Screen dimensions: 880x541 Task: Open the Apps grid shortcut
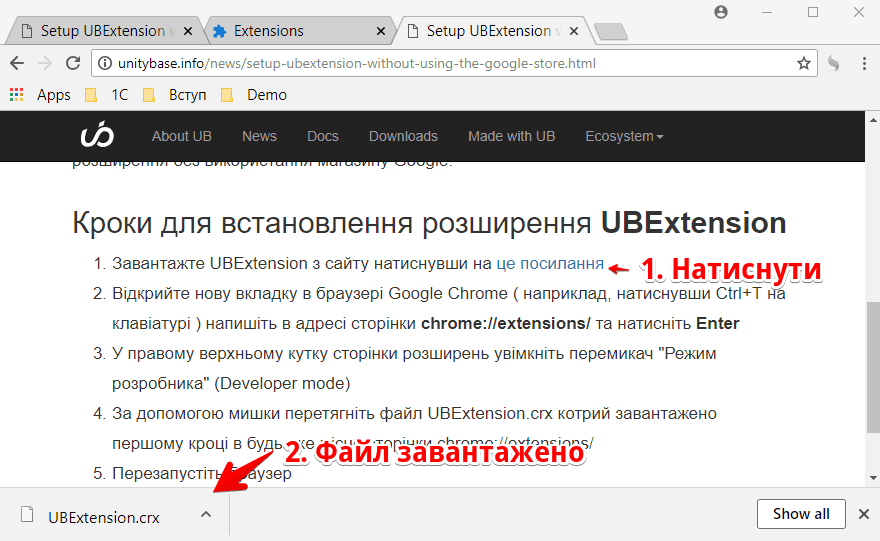40,95
